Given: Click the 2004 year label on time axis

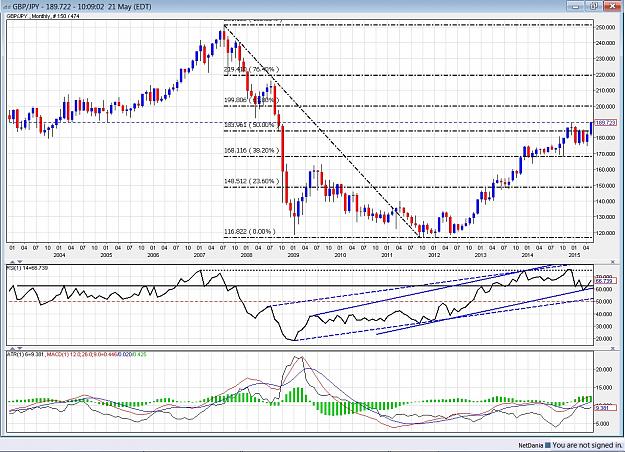Looking at the screenshot, I should click(x=59, y=255).
